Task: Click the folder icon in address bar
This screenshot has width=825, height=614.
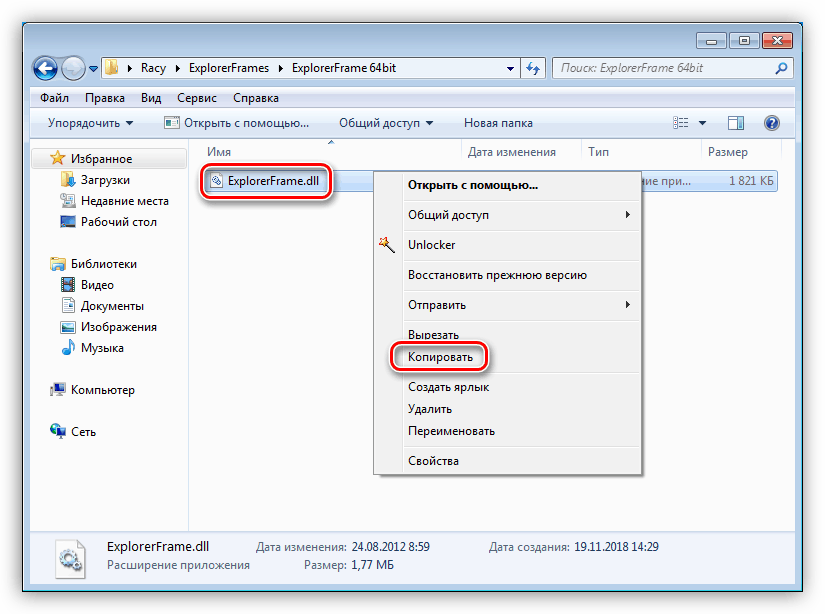Action: [x=112, y=68]
